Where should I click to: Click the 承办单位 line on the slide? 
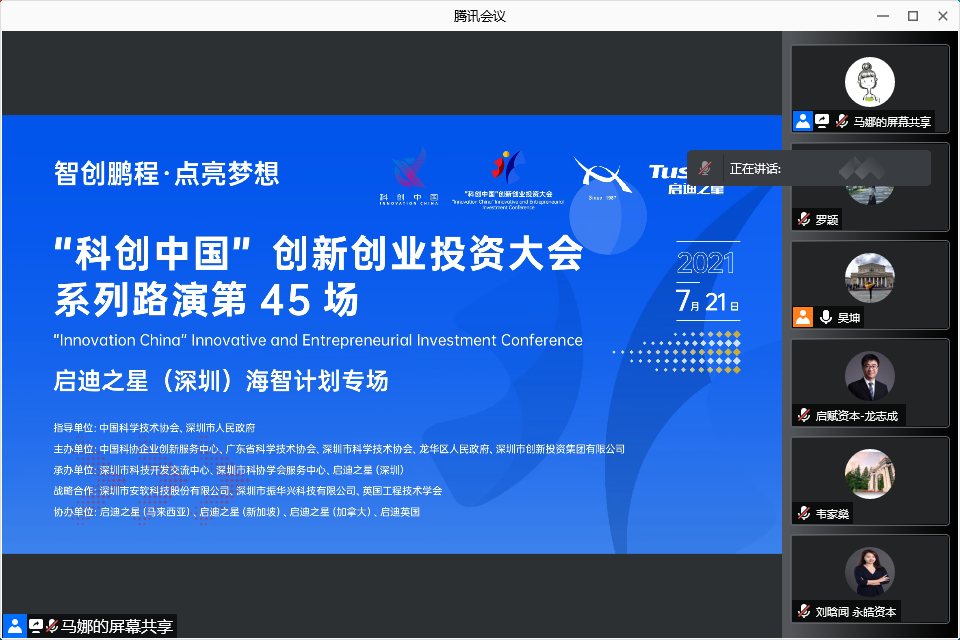[x=229, y=470]
